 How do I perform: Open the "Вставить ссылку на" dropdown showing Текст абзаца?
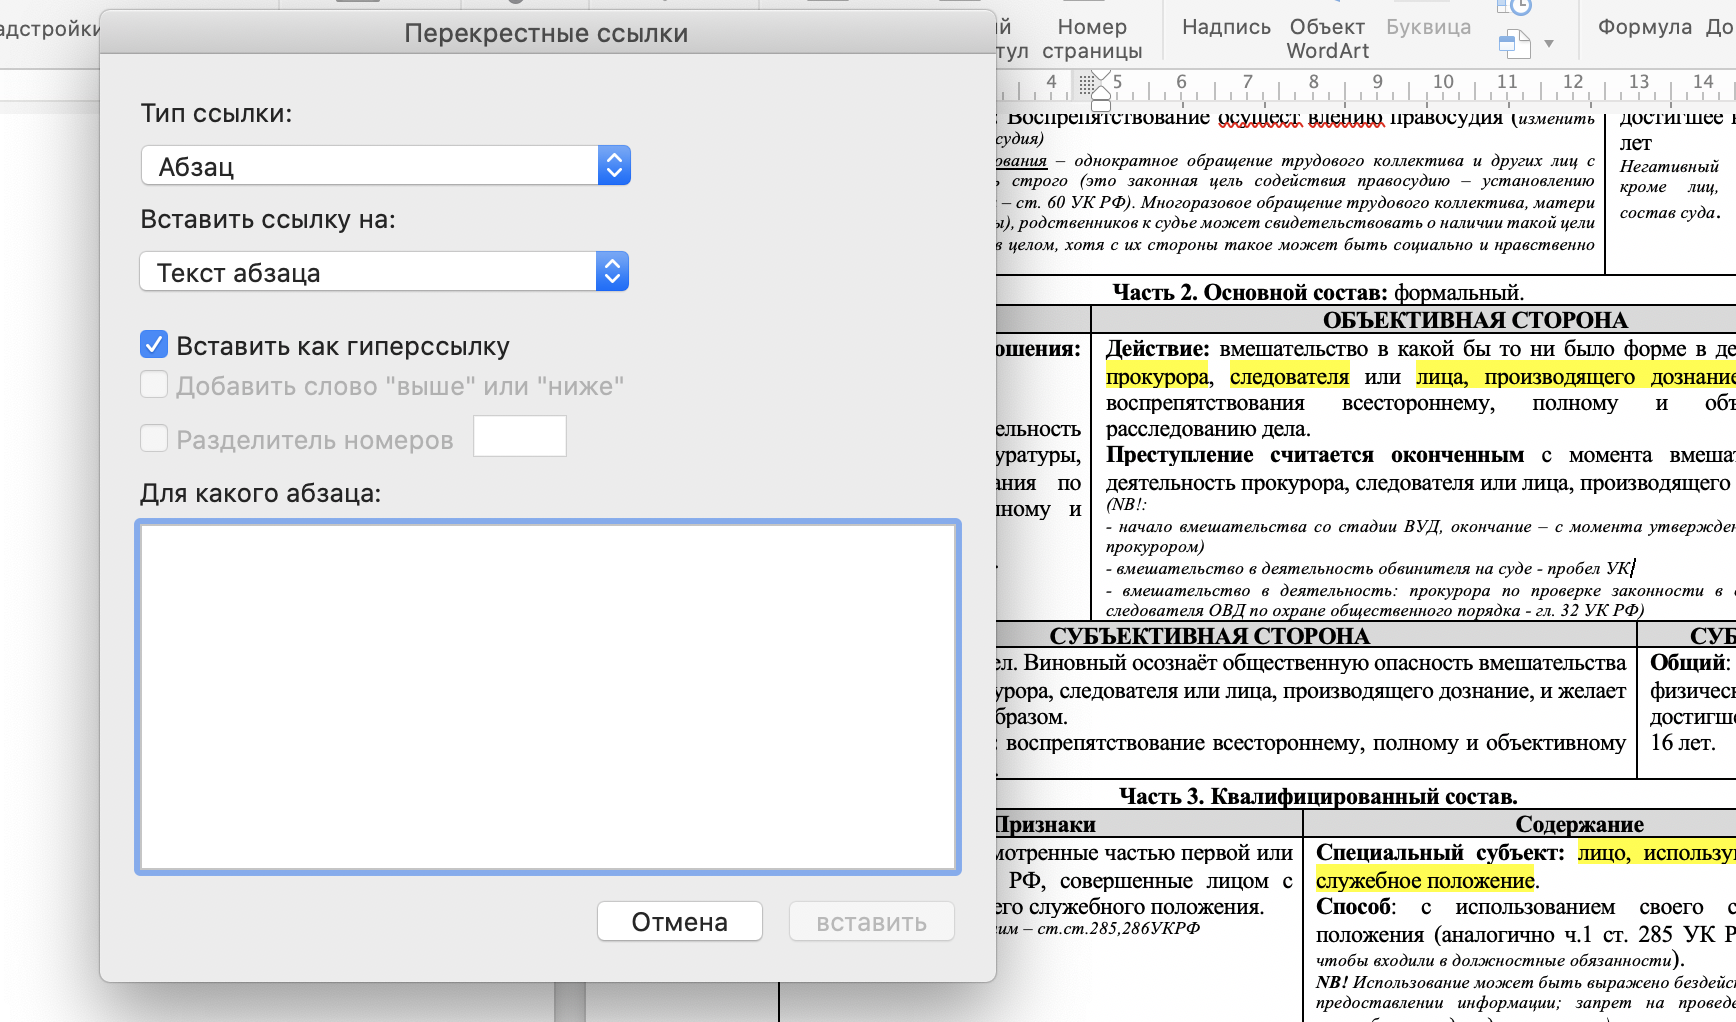[384, 272]
